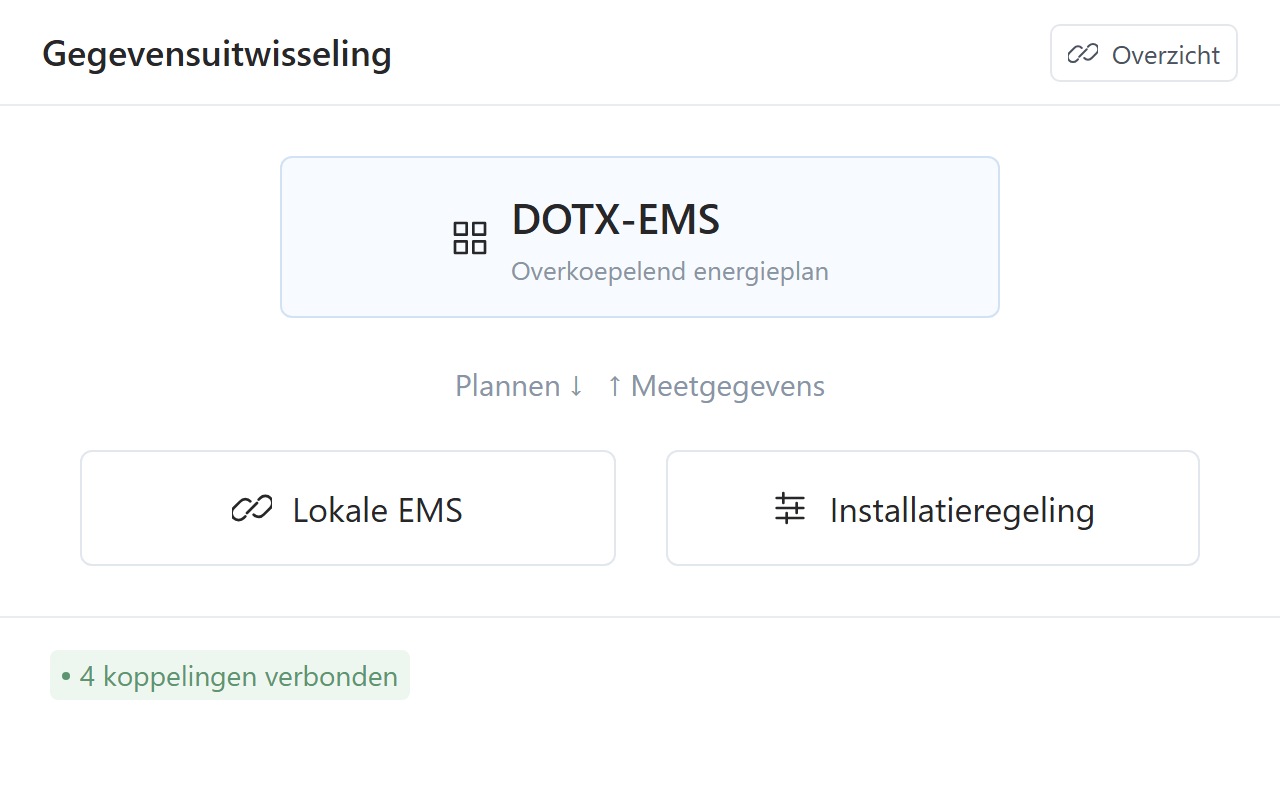Click the Gegevensuitwisseling page heading
The height and width of the screenshot is (800, 1280).
coord(217,54)
